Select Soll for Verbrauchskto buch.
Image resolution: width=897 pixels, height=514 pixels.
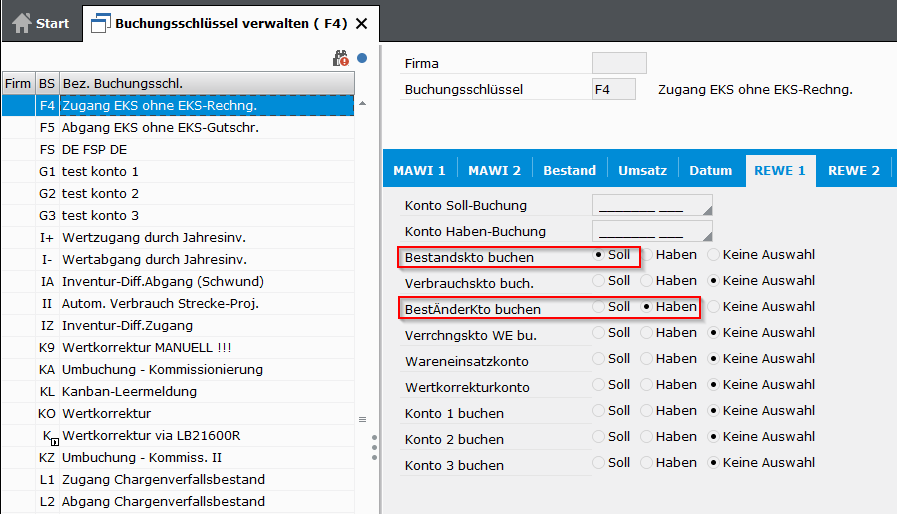coord(598,280)
